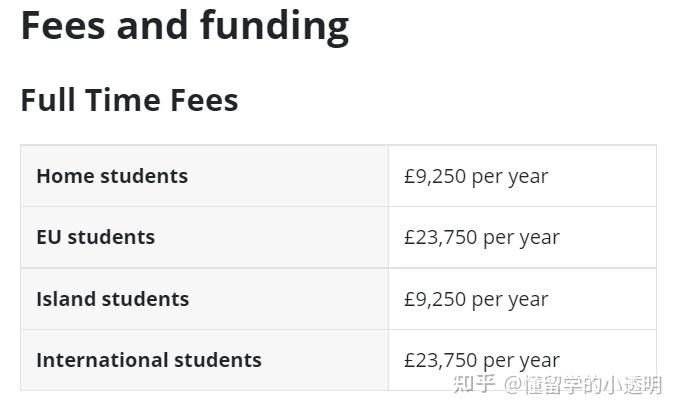Screen dimensions: 679x412
Task: Click 'per year' in the Island students row
Action: [x=510, y=300]
